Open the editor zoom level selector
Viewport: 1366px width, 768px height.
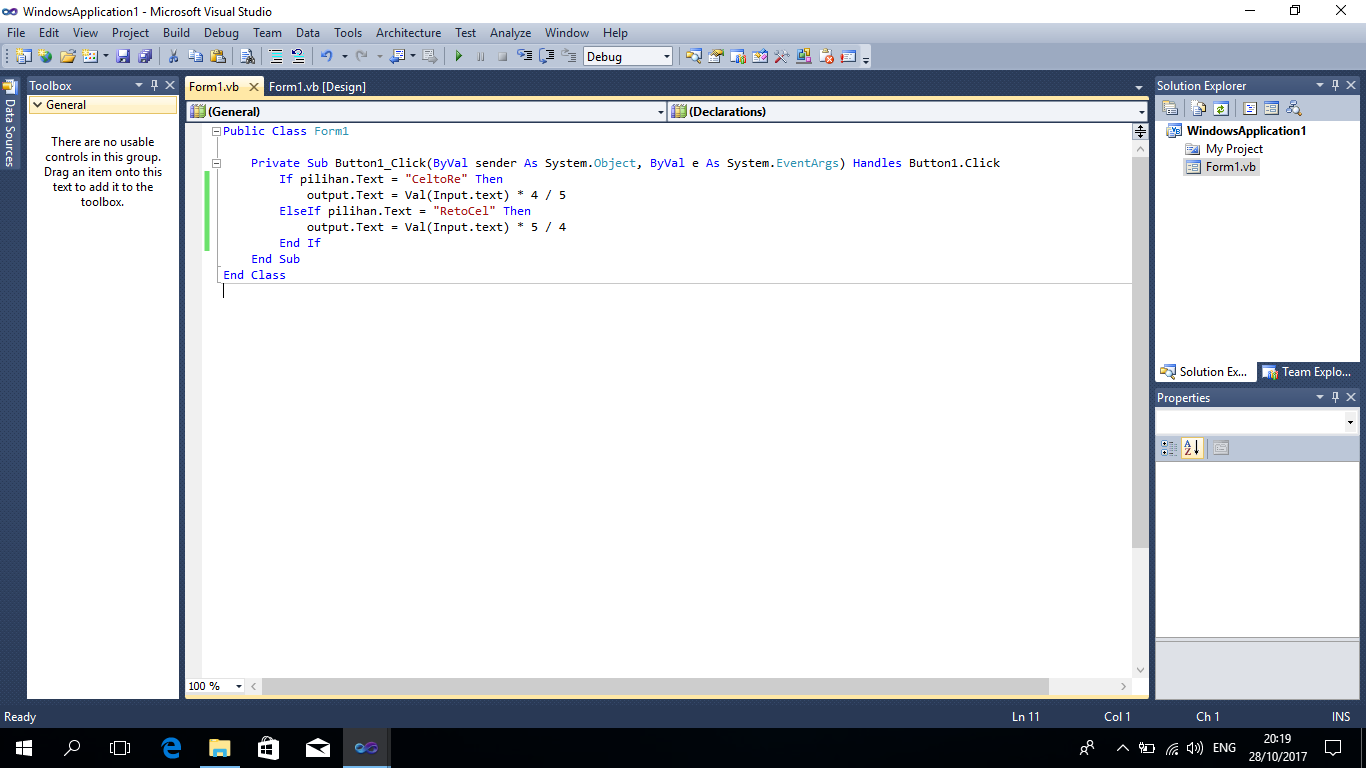pyautogui.click(x=213, y=686)
